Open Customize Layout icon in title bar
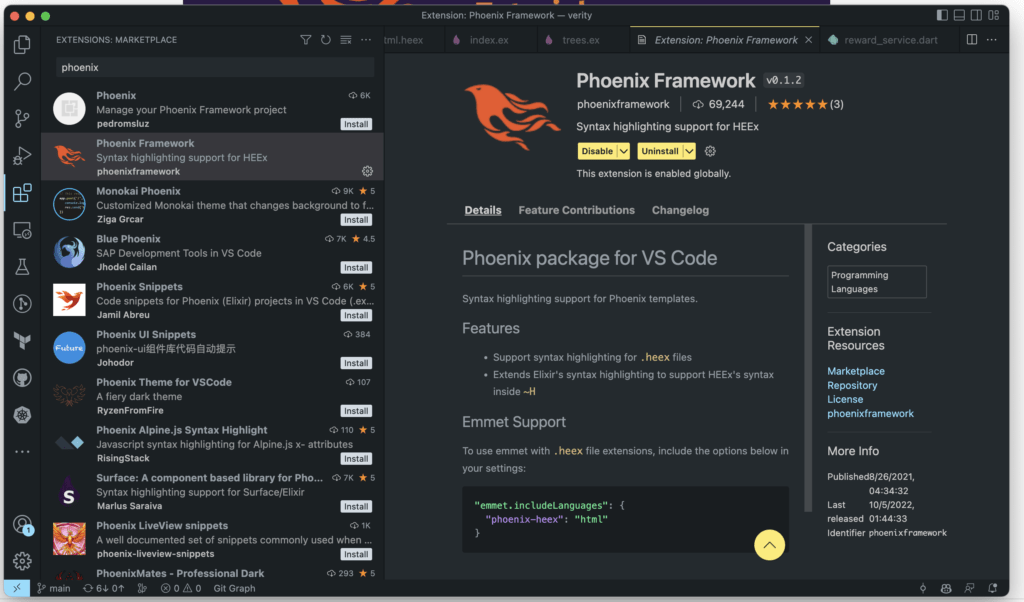 tap(993, 15)
